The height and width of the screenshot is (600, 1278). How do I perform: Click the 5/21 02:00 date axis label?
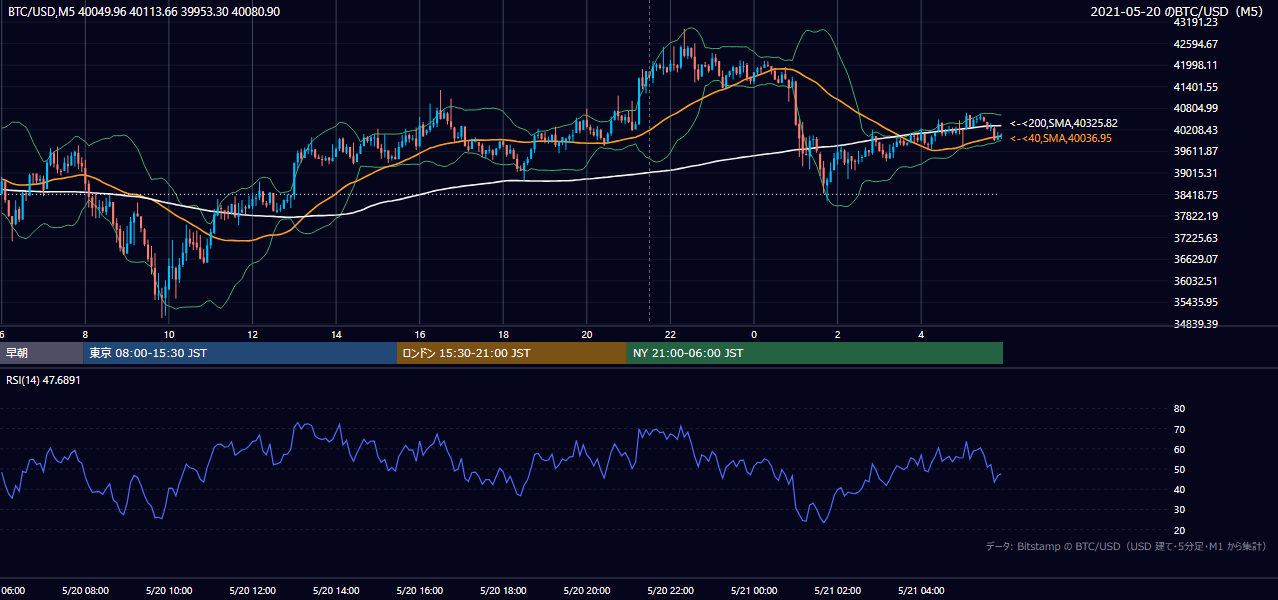837,591
